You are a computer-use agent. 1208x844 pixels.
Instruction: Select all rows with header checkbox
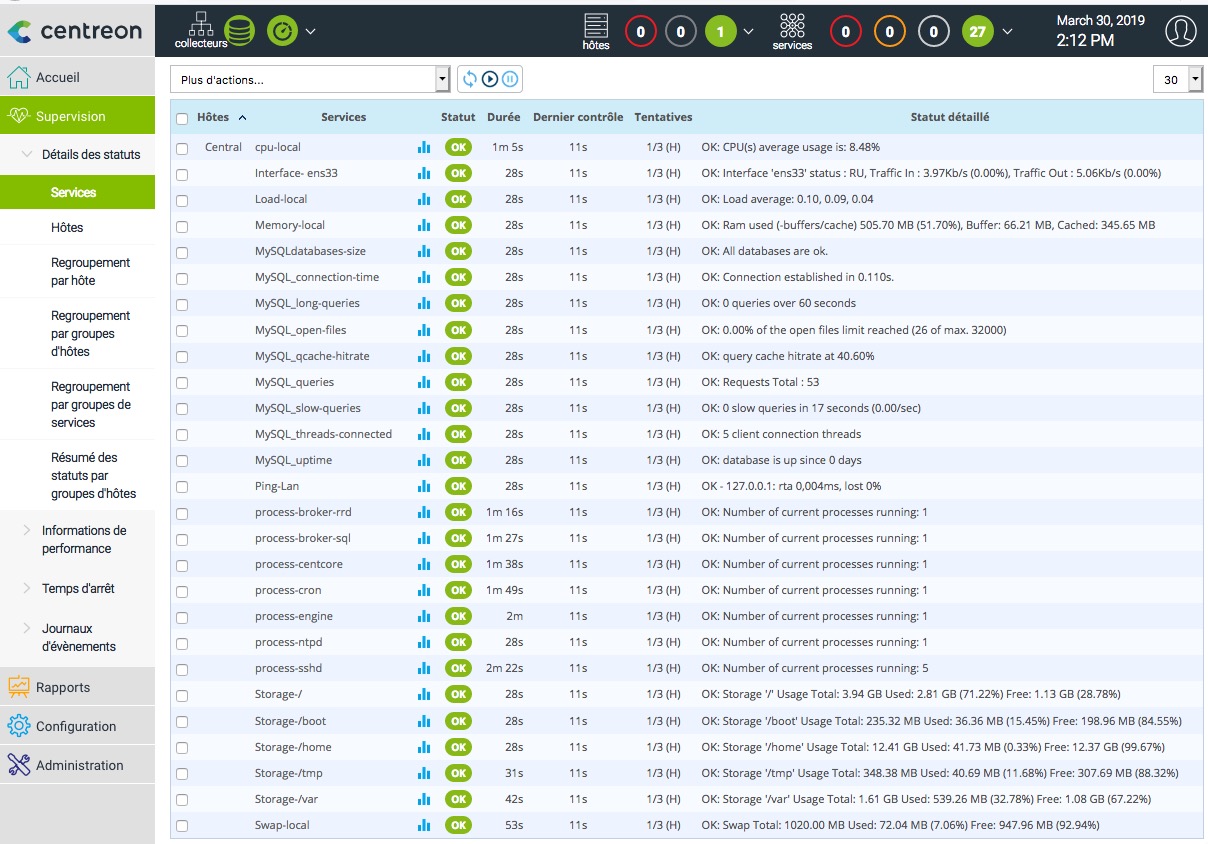(x=182, y=118)
